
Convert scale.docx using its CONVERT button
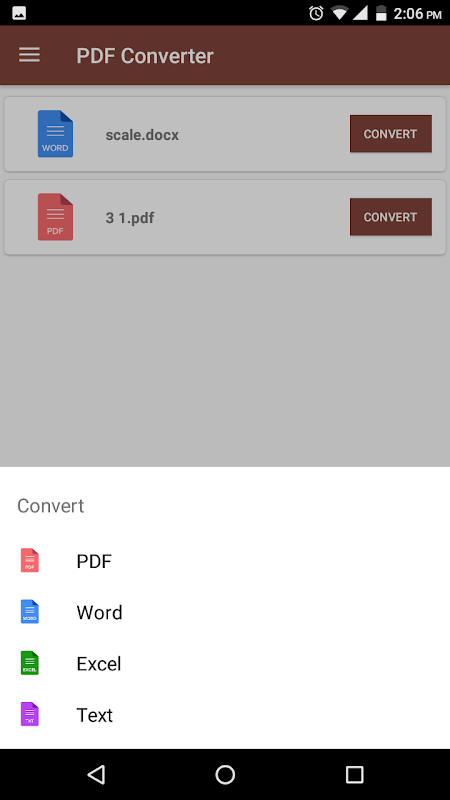tap(391, 134)
